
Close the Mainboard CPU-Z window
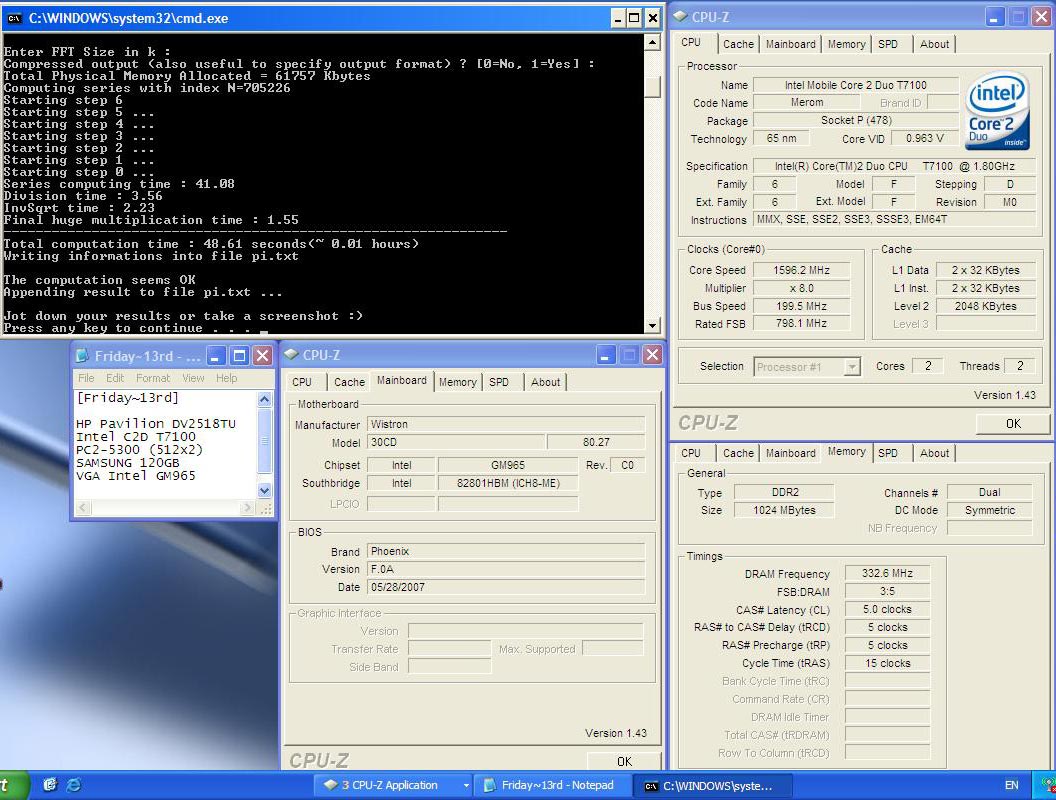652,355
